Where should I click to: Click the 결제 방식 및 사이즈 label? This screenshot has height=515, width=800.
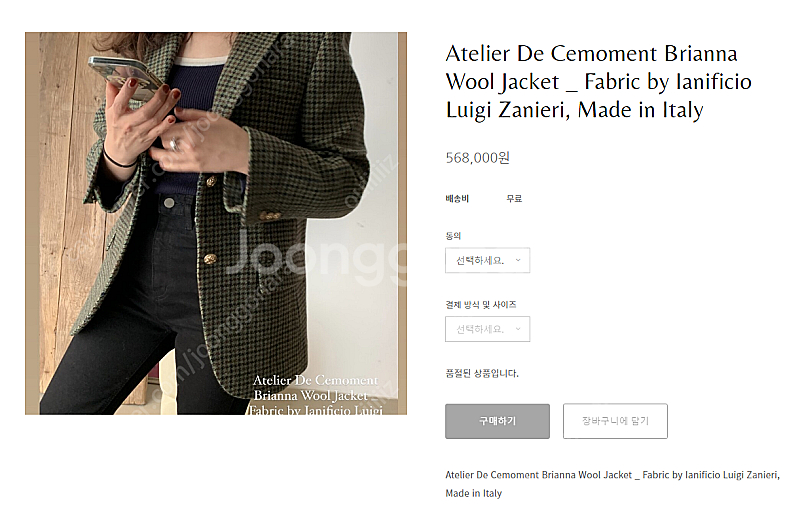click(481, 305)
